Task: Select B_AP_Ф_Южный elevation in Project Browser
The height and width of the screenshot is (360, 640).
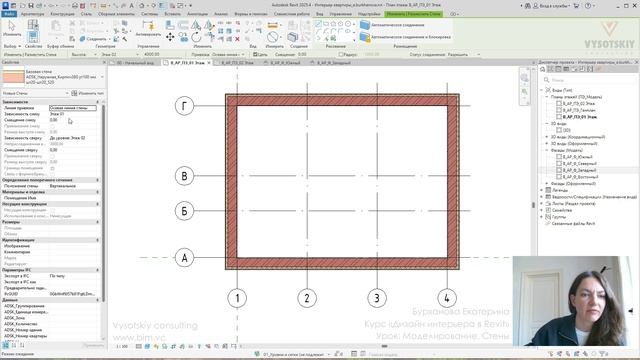Action: 578,157
